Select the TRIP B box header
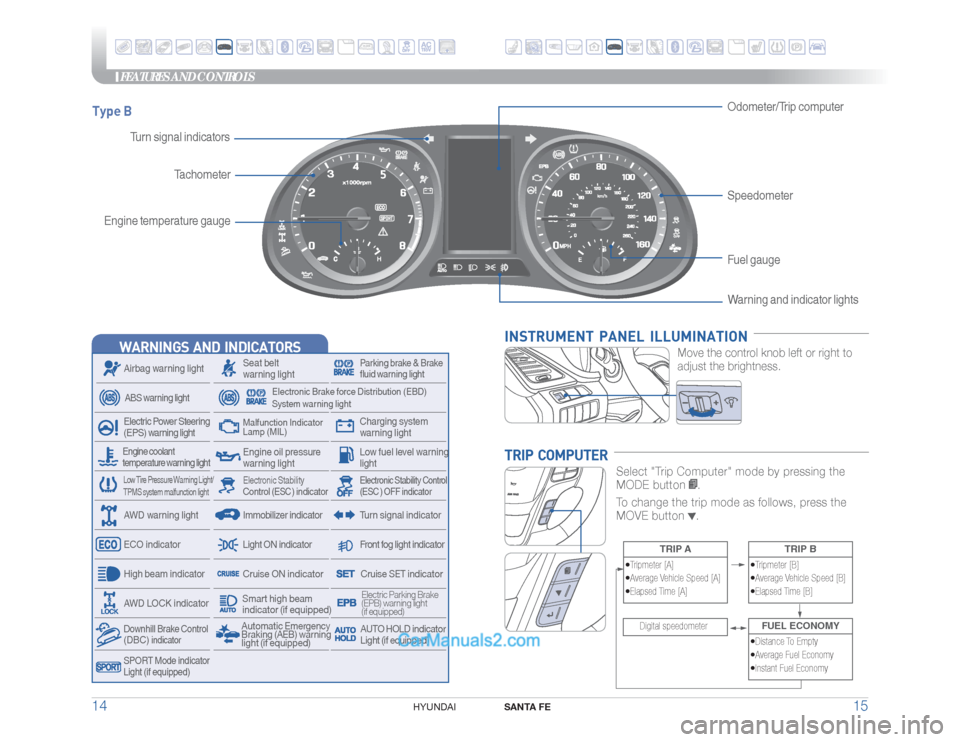Viewport: 960px width, 742px height. (800, 549)
